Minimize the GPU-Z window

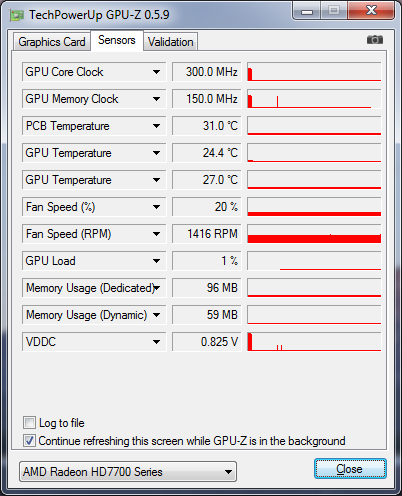point(307,11)
